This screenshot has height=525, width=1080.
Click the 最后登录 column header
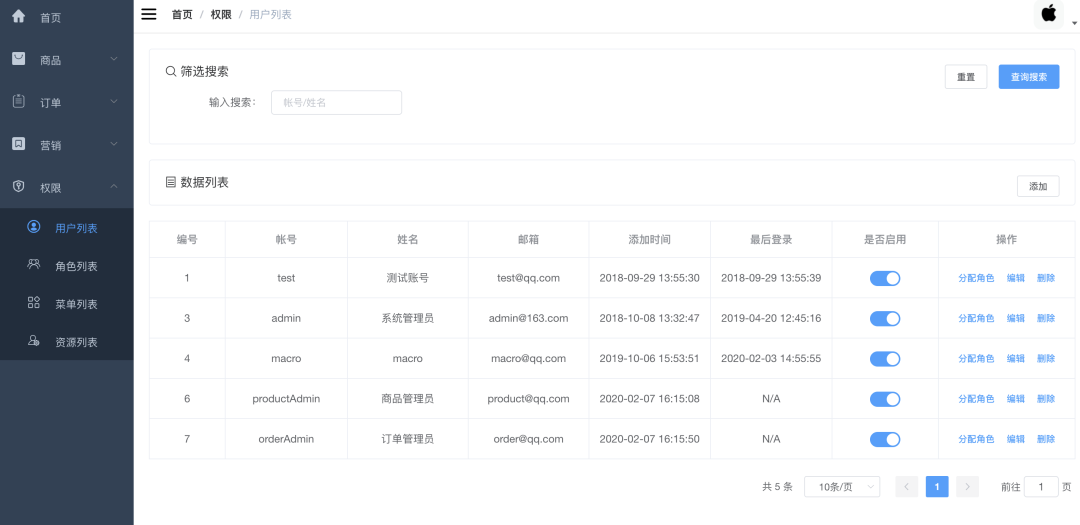pyautogui.click(x=771, y=240)
